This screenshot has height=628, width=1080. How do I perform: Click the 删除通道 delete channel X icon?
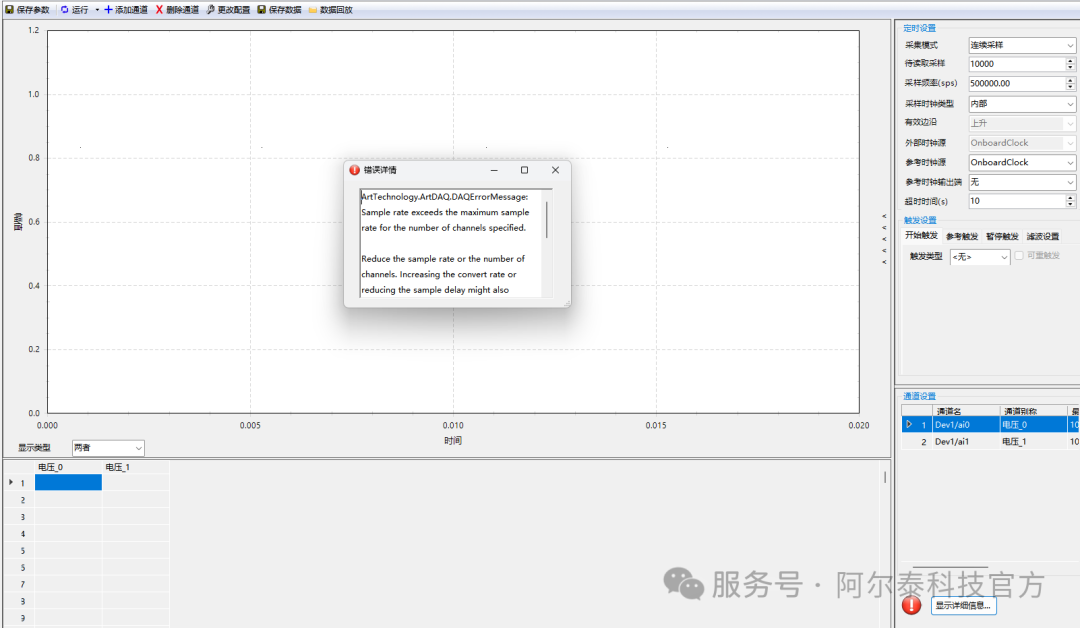[159, 9]
